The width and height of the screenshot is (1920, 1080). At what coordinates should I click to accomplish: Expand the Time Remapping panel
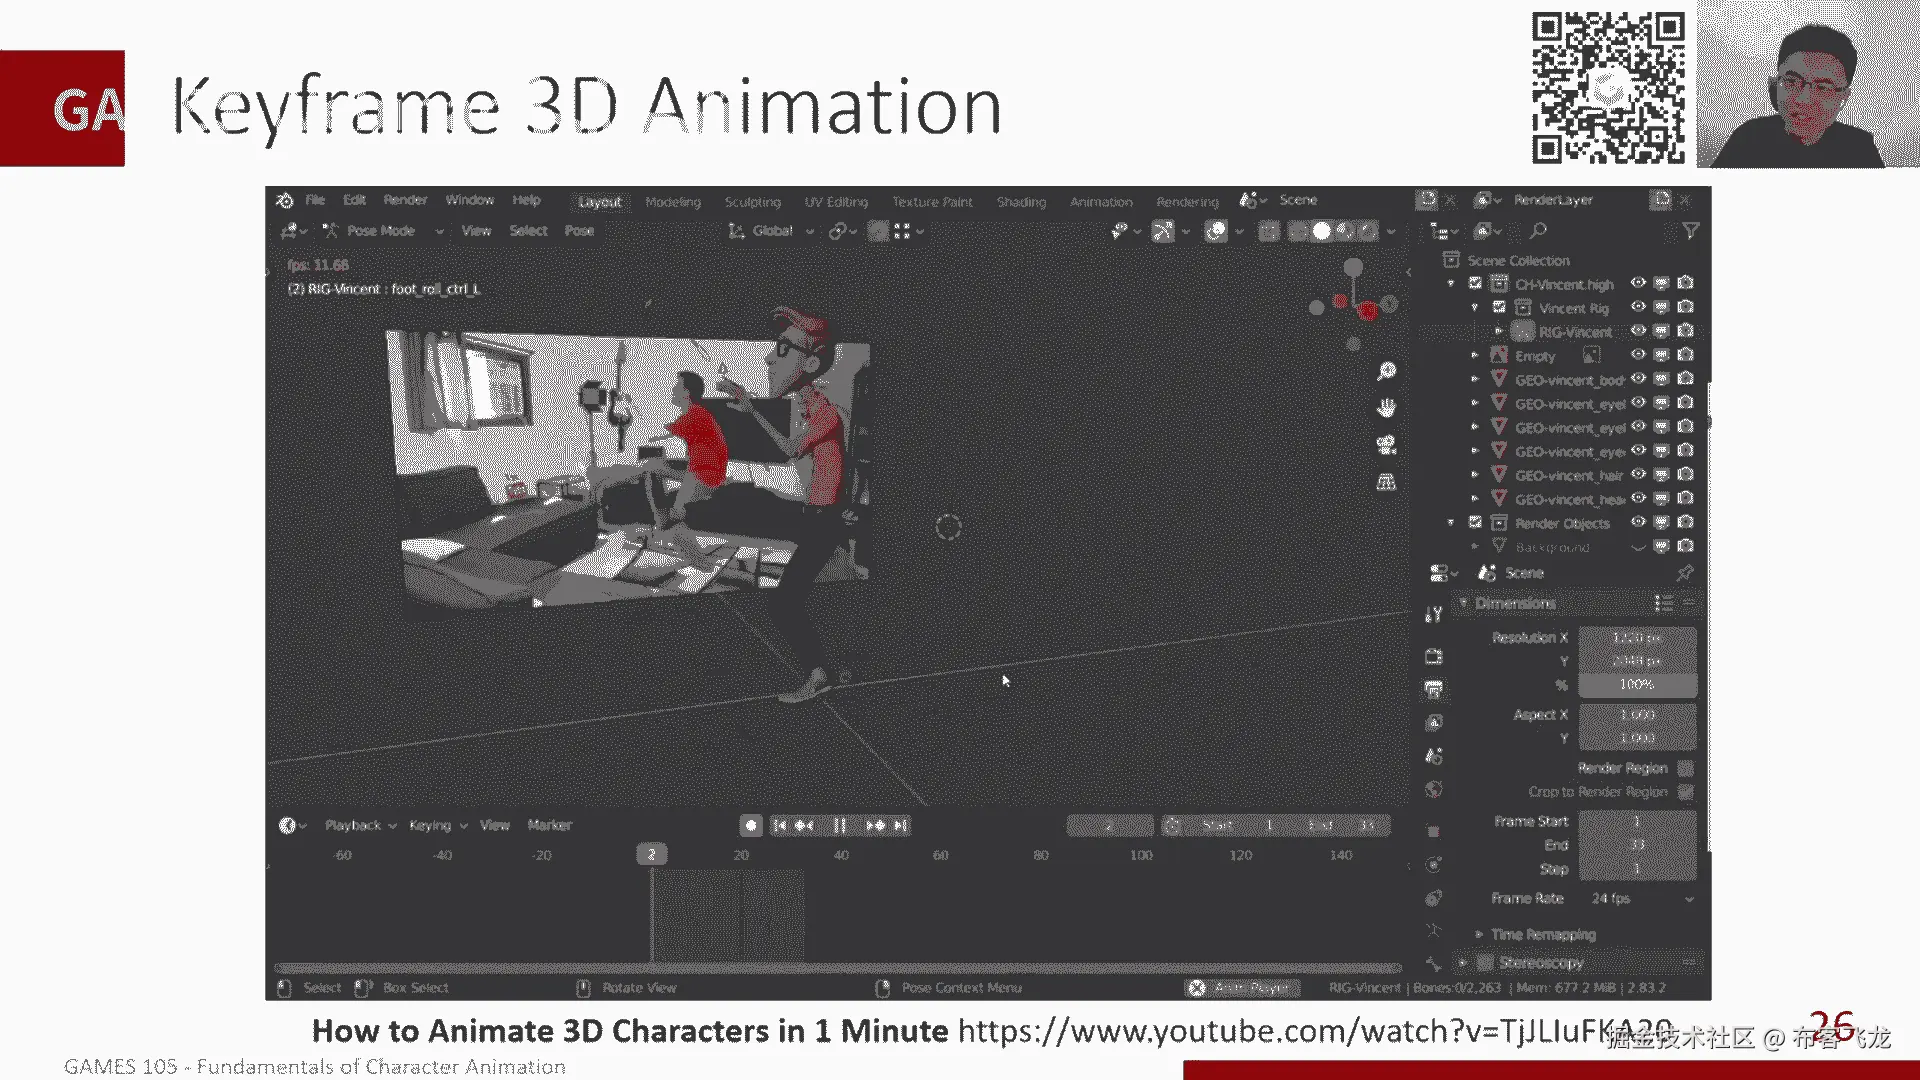tap(1542, 934)
